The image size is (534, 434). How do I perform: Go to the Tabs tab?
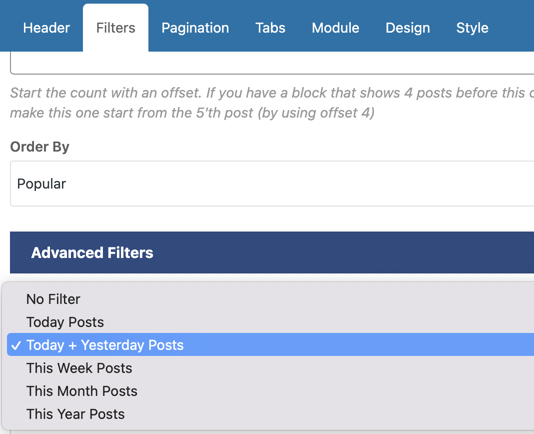tap(270, 28)
